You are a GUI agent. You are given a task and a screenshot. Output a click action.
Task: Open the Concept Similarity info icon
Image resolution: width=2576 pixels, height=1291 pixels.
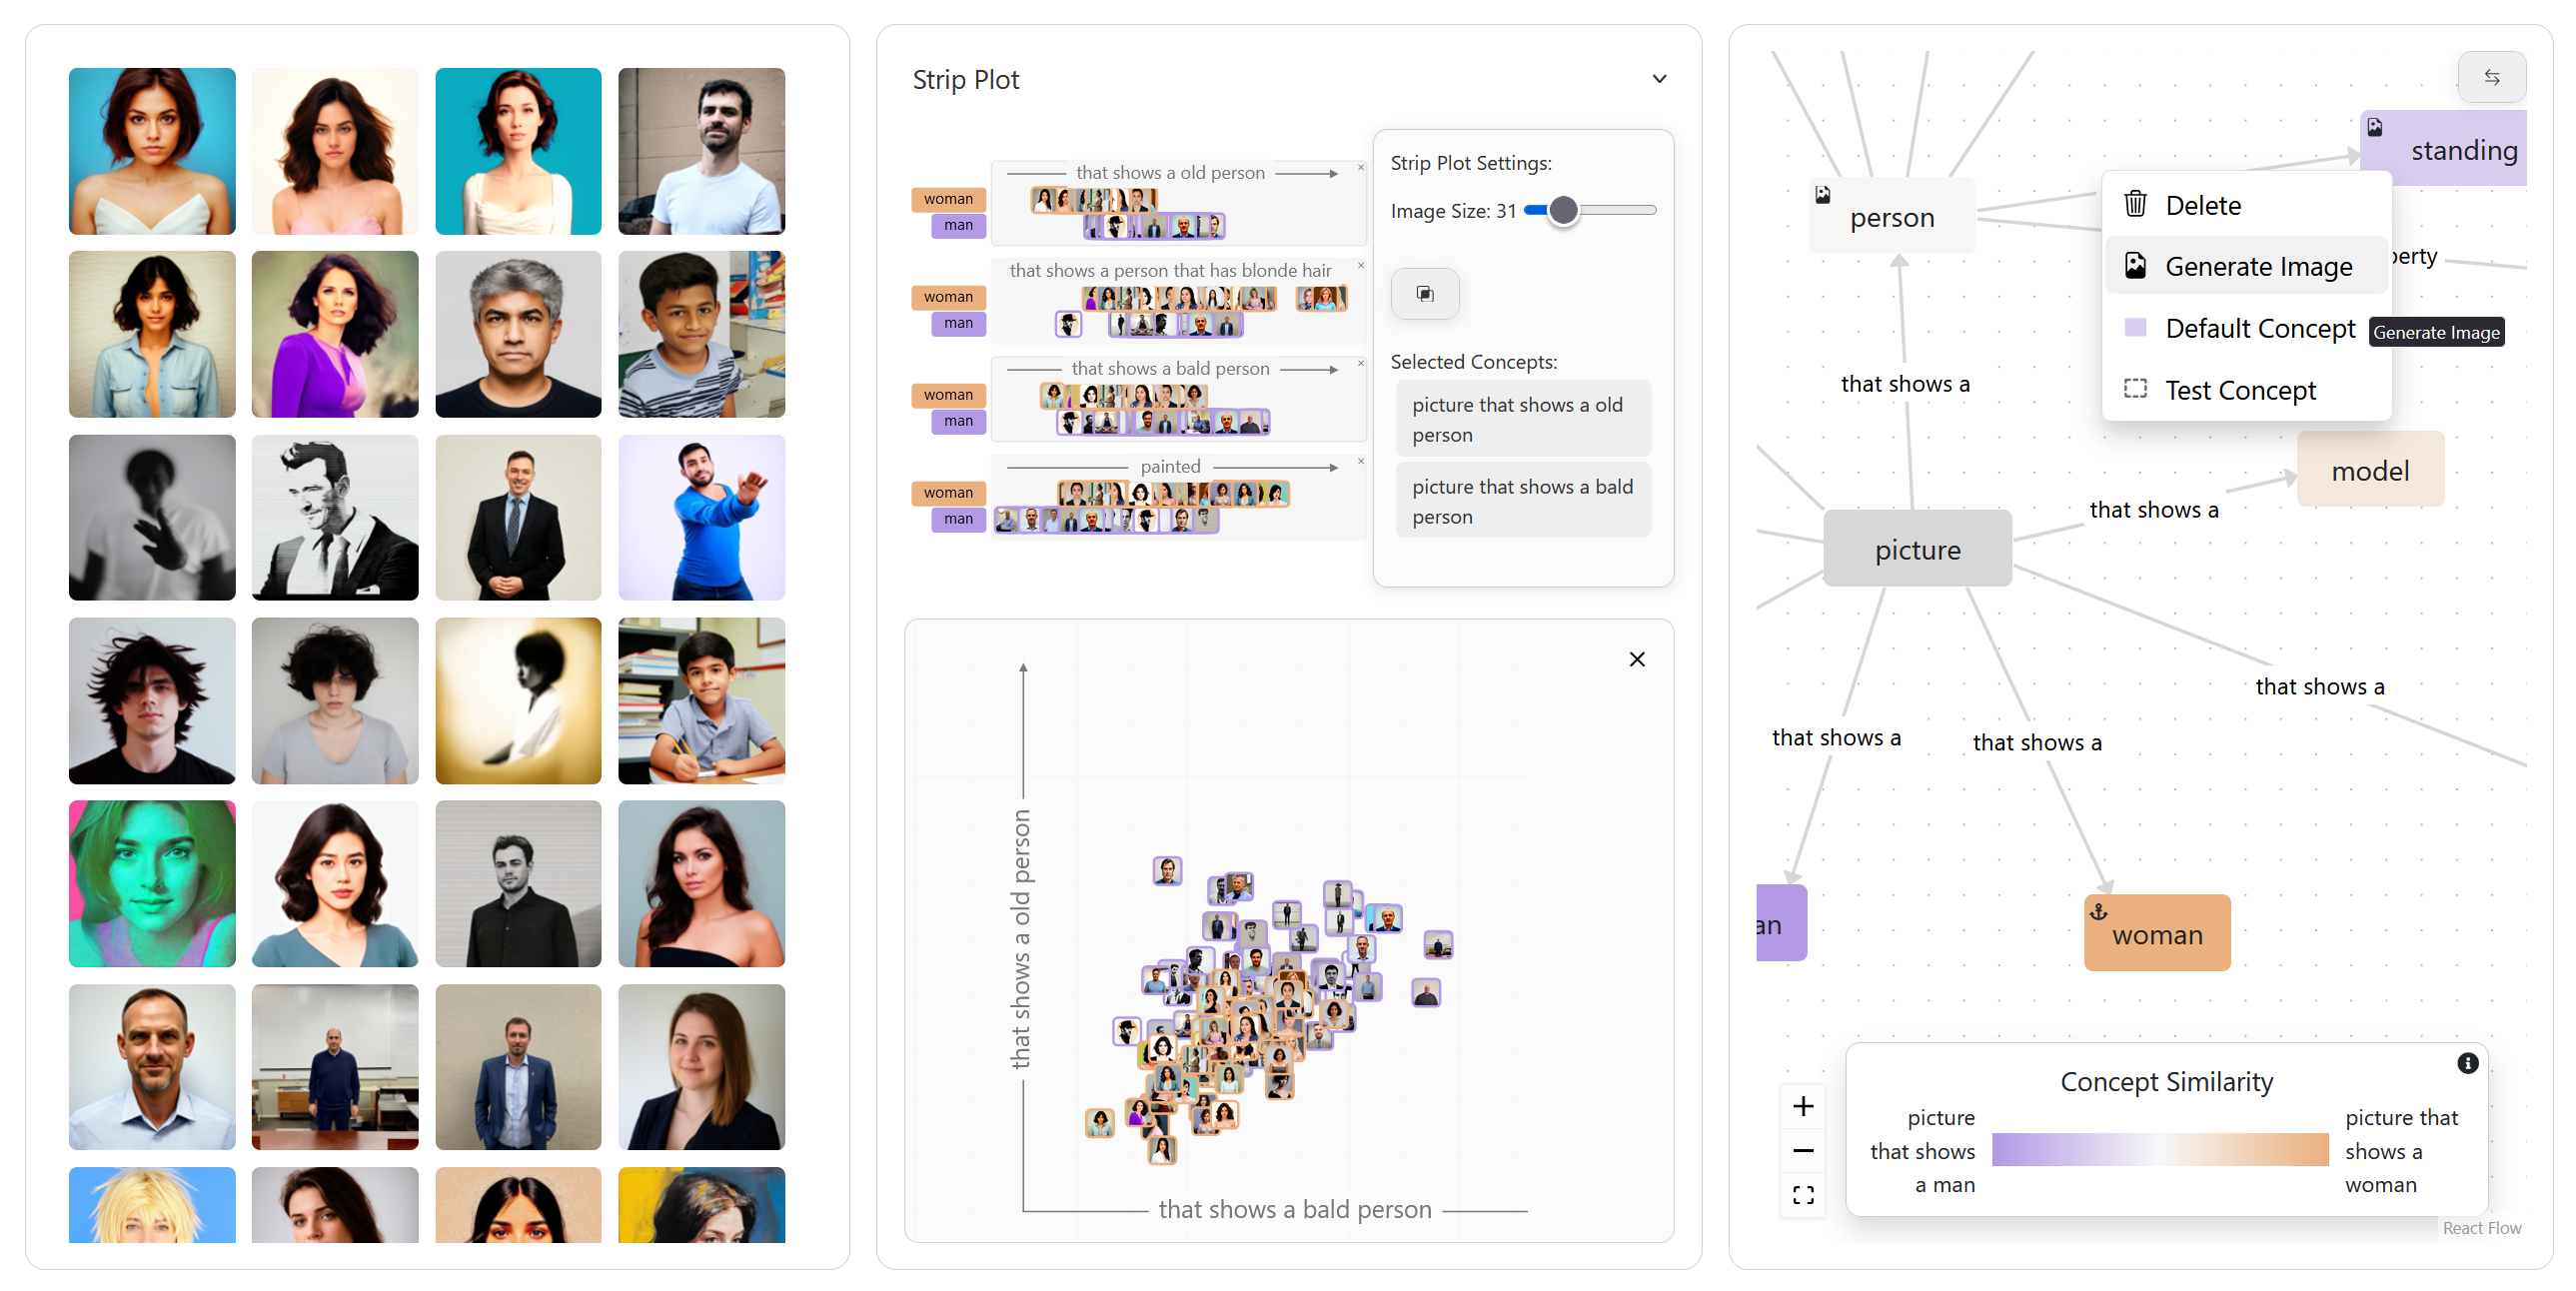coord(2467,1062)
